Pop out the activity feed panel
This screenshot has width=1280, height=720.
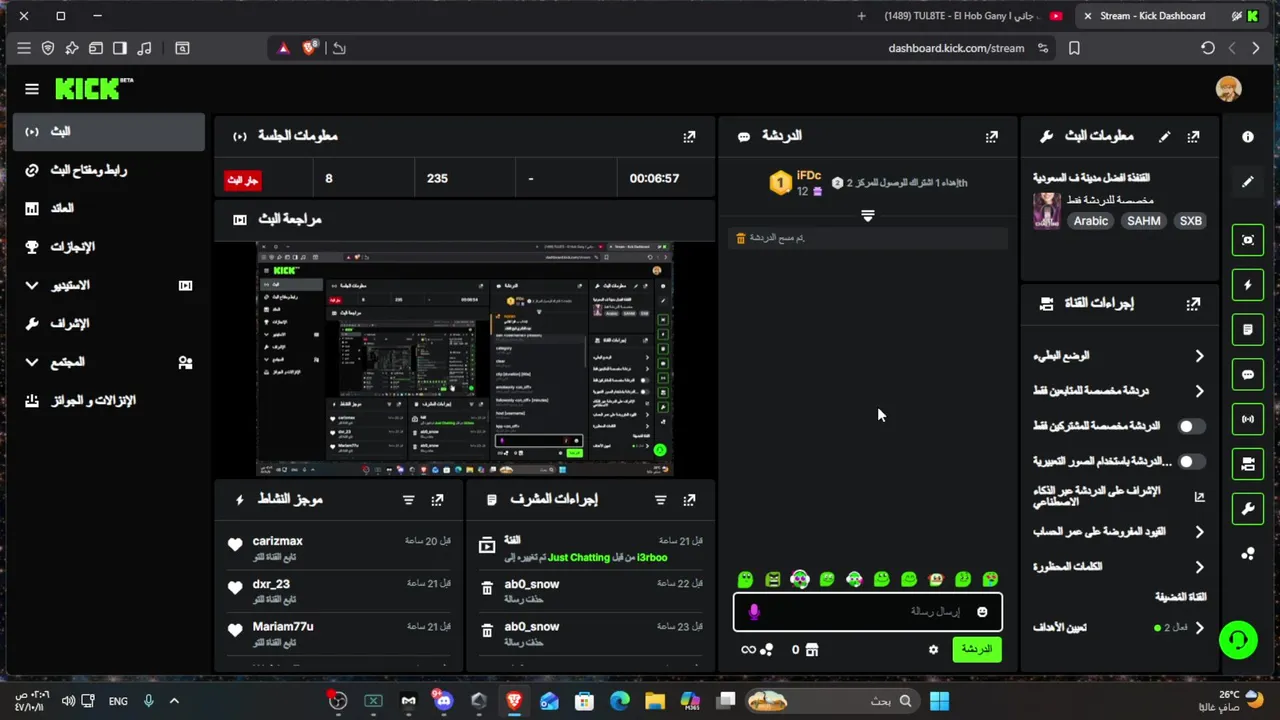click(437, 499)
